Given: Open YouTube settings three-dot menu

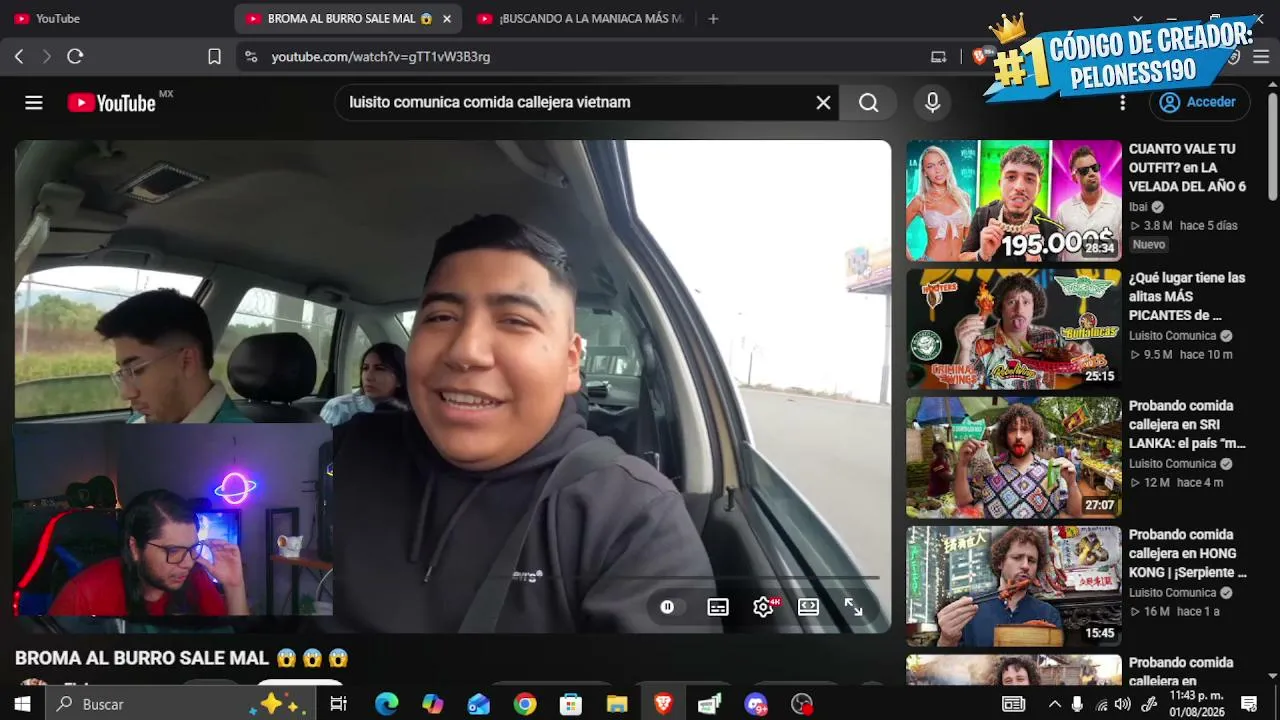Looking at the screenshot, I should click(1122, 102).
